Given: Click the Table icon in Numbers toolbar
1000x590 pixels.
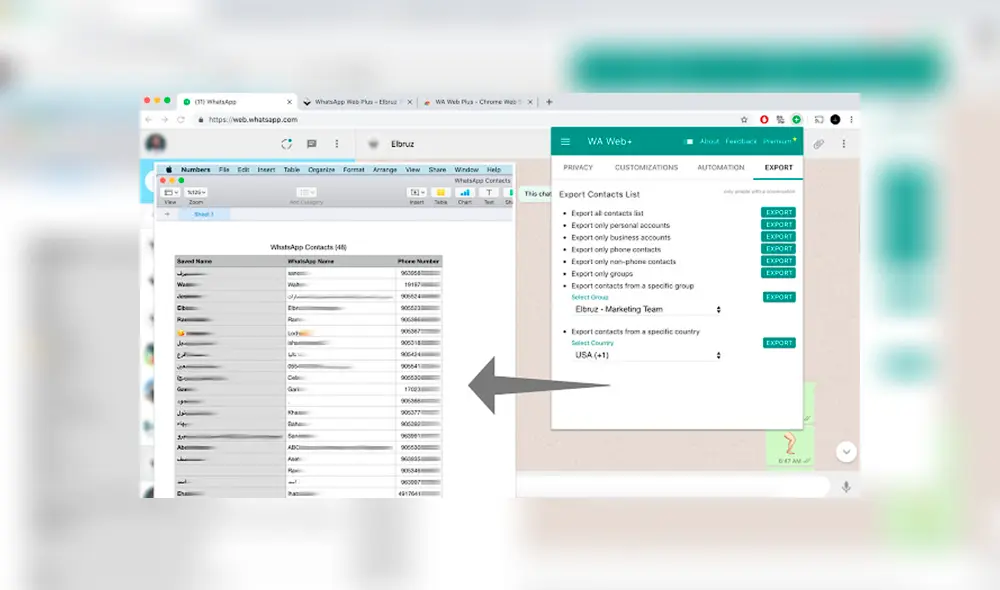Looking at the screenshot, I should pyautogui.click(x=440, y=192).
